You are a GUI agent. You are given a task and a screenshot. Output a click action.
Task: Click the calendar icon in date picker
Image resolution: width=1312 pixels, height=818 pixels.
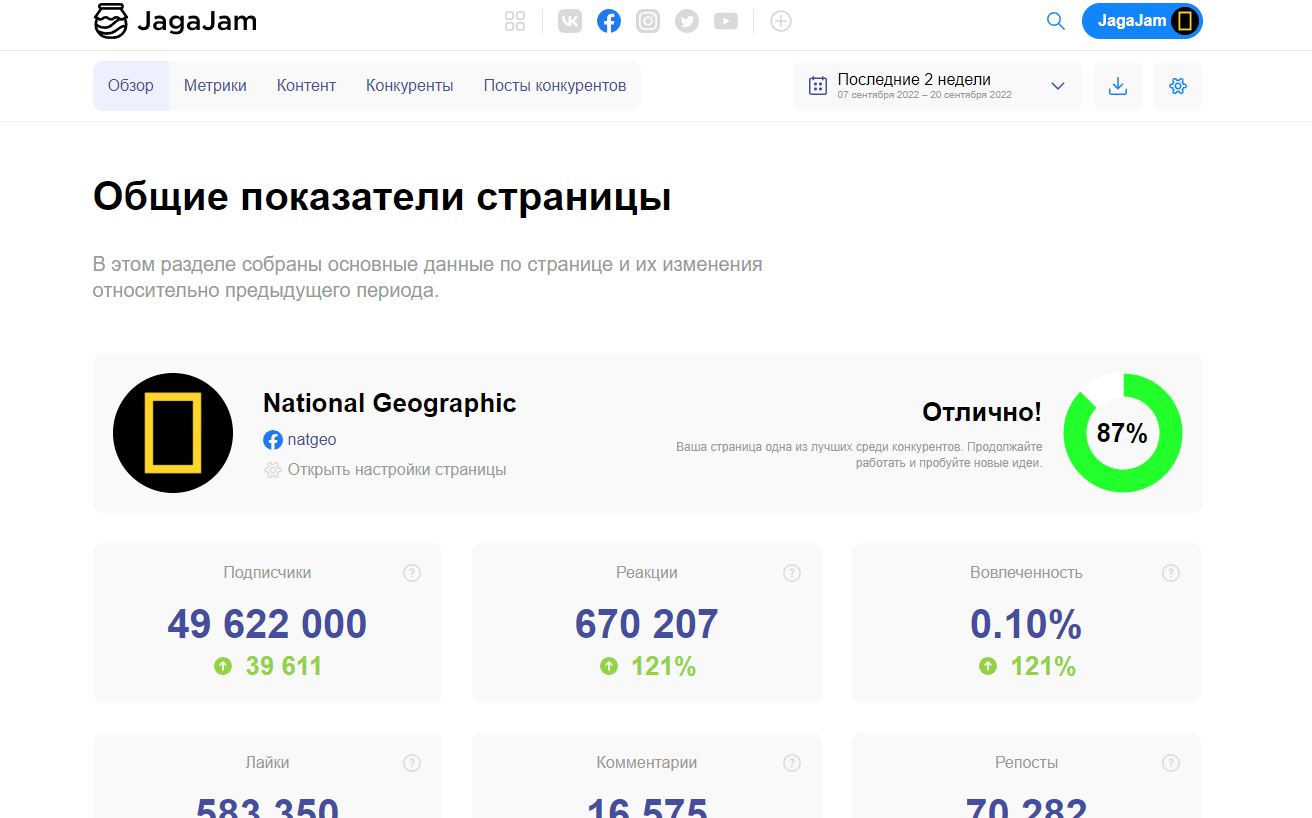point(818,86)
